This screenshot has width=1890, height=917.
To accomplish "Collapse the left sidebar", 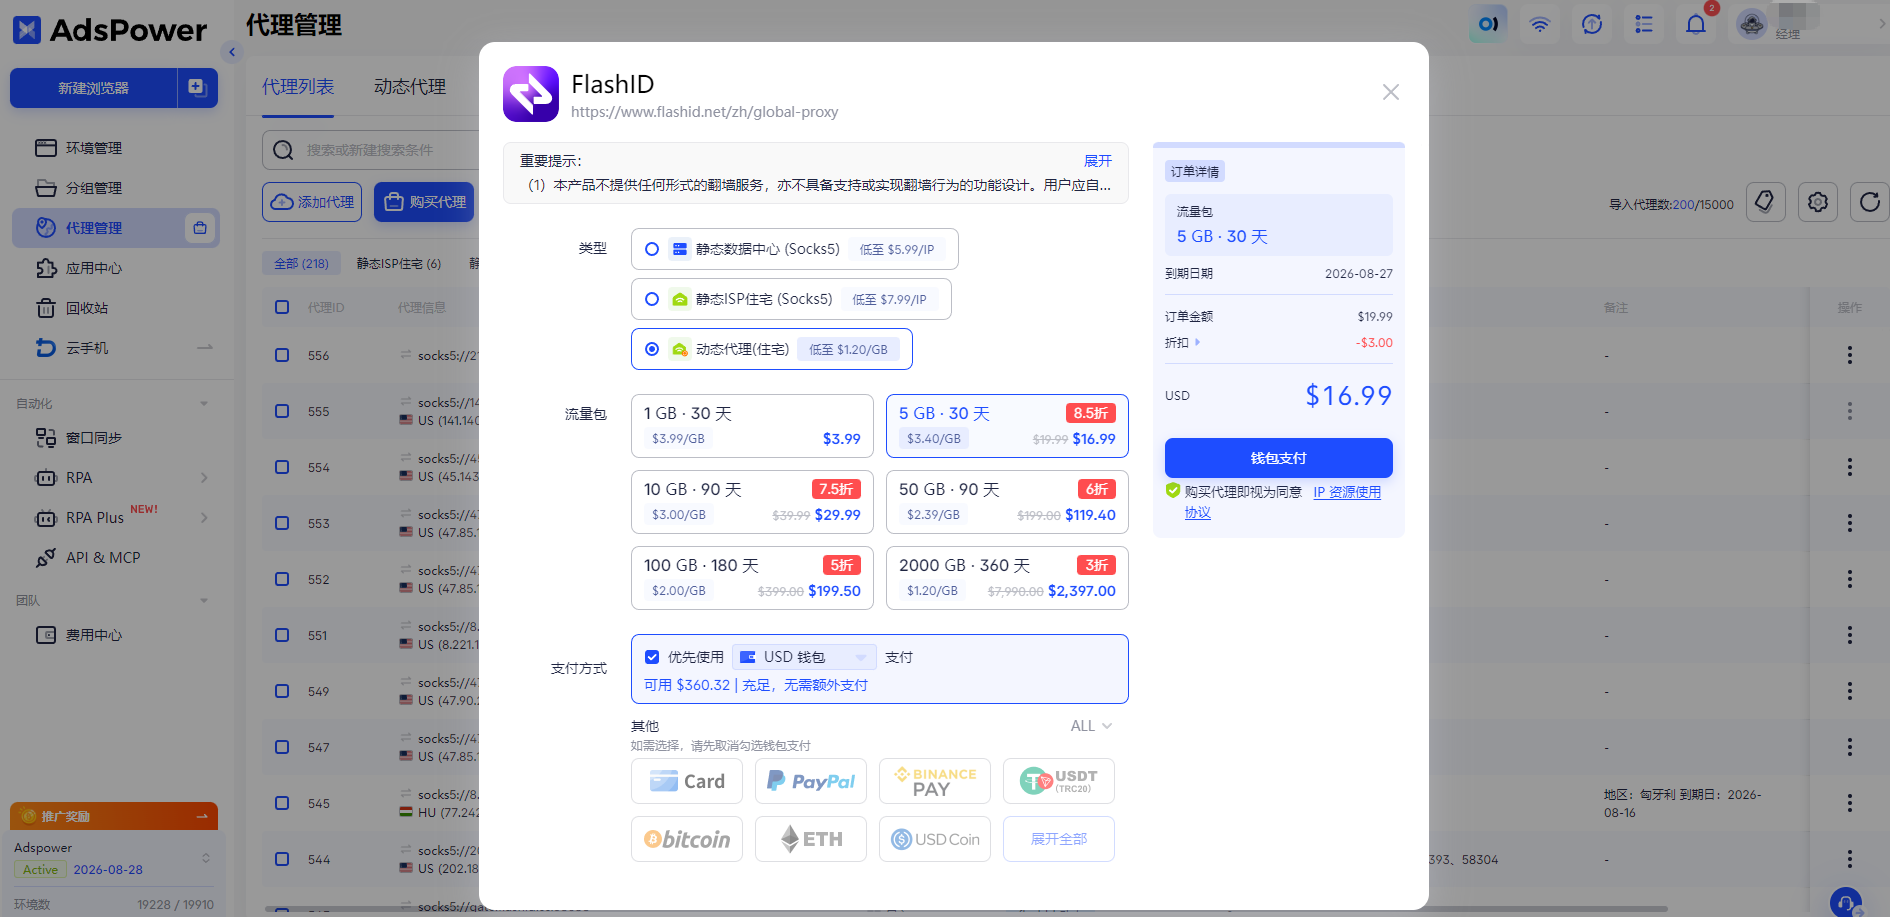I will (232, 52).
